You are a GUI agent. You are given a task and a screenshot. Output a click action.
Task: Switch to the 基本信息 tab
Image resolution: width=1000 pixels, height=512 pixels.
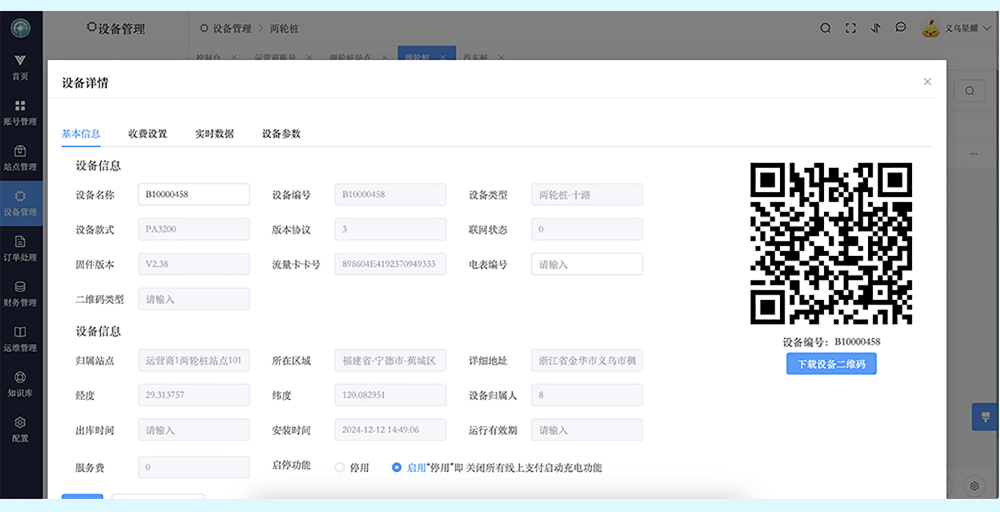[81, 134]
